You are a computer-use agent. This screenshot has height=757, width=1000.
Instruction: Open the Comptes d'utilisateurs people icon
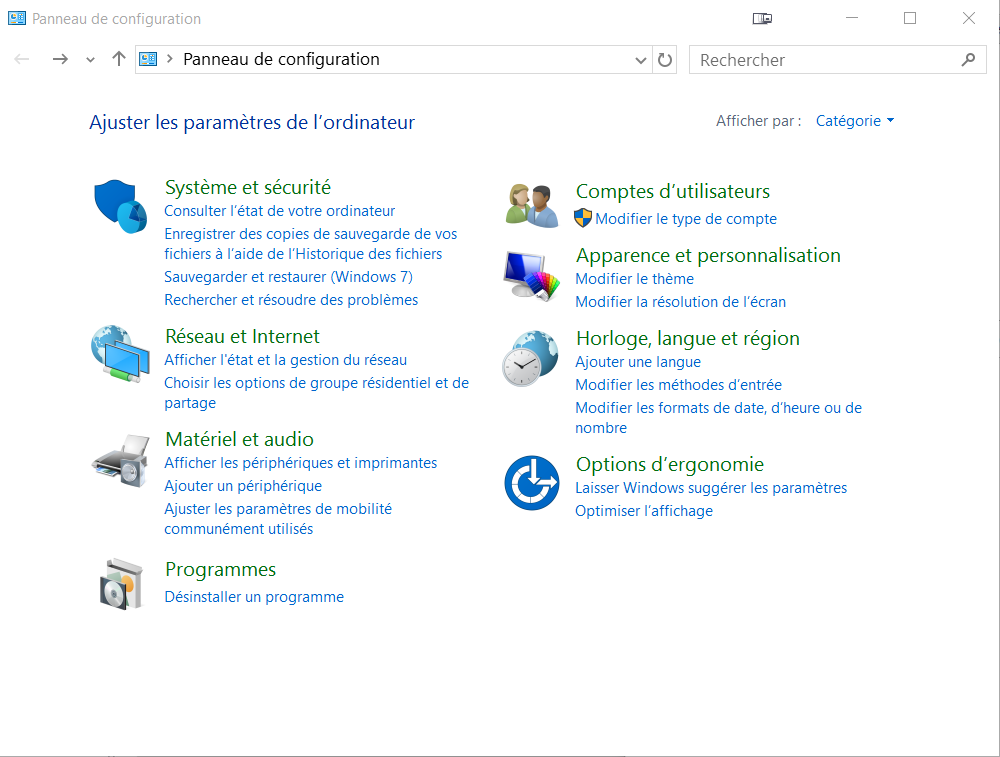(532, 205)
